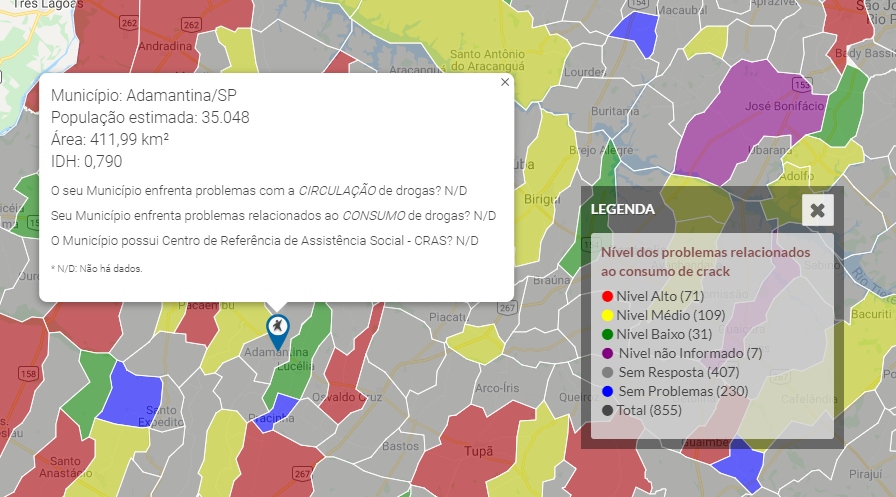Select the Tupã municipality on the map
This screenshot has width=896, height=497.
[478, 450]
